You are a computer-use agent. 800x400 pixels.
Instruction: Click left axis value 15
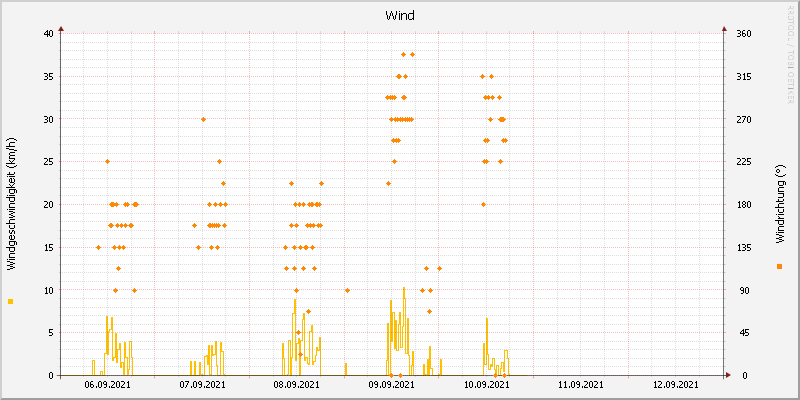click(48, 247)
